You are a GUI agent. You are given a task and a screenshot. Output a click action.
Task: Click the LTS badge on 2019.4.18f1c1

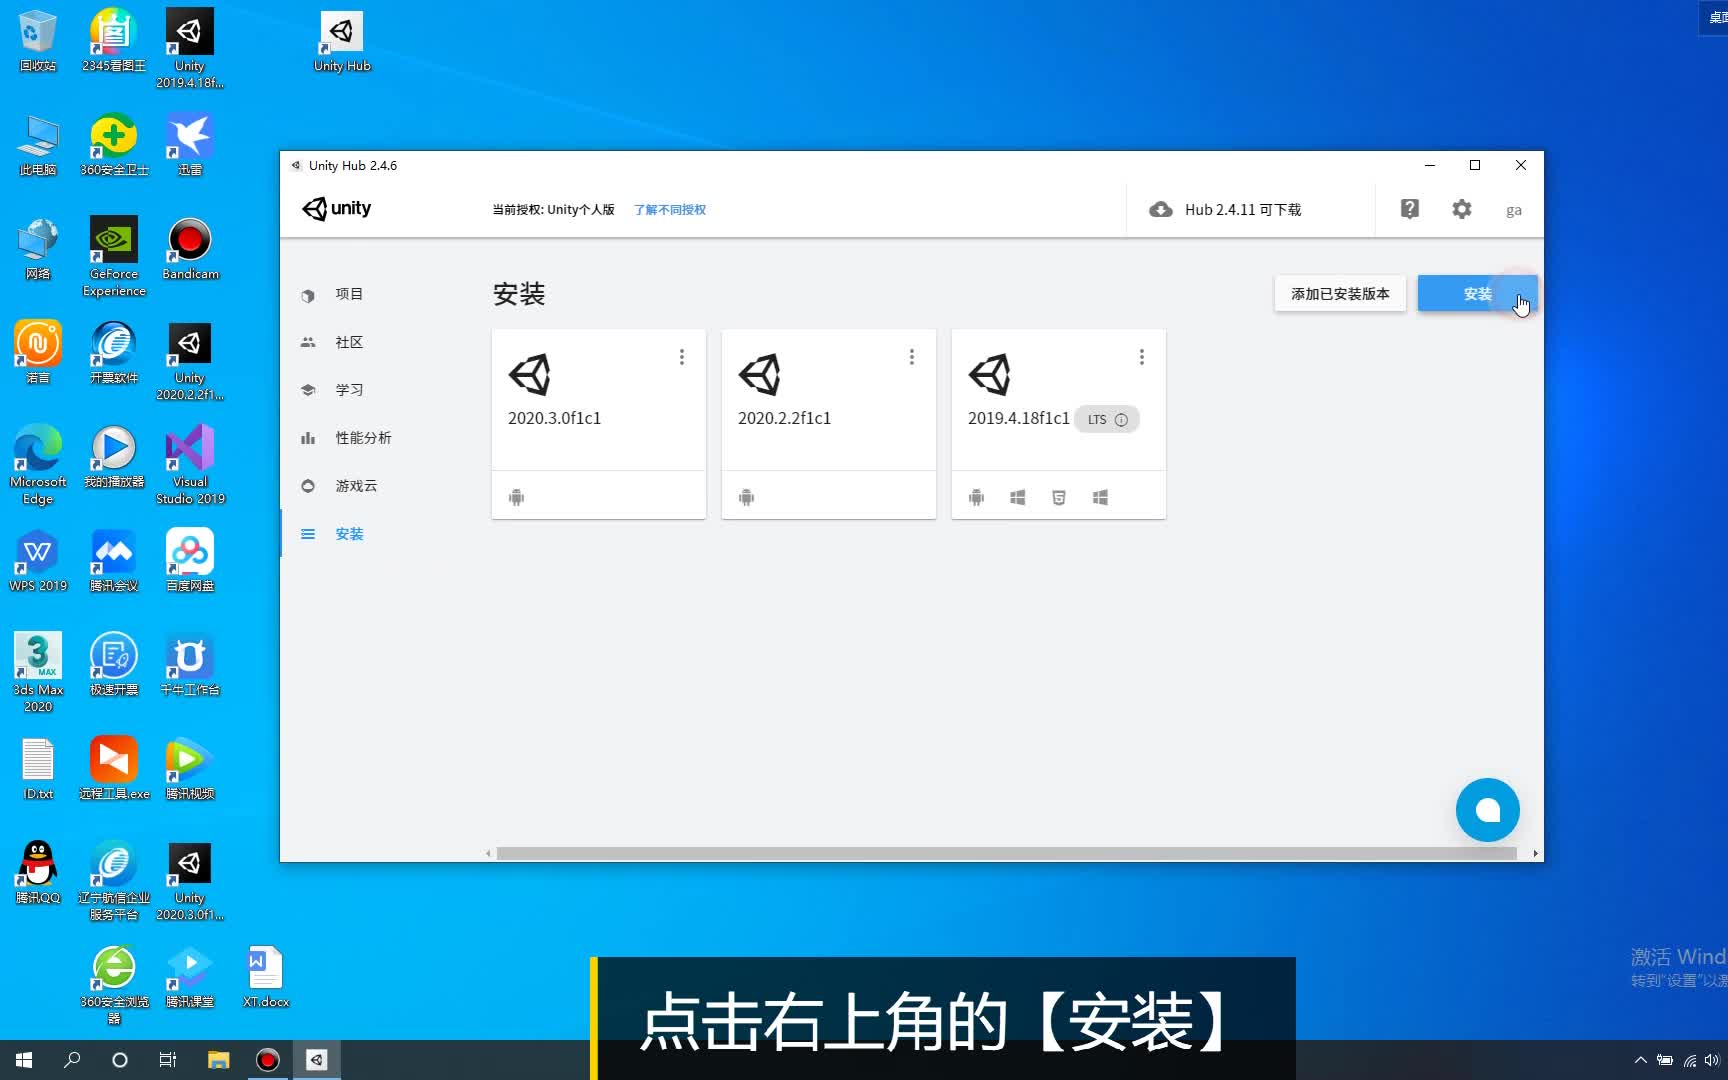(x=1096, y=419)
